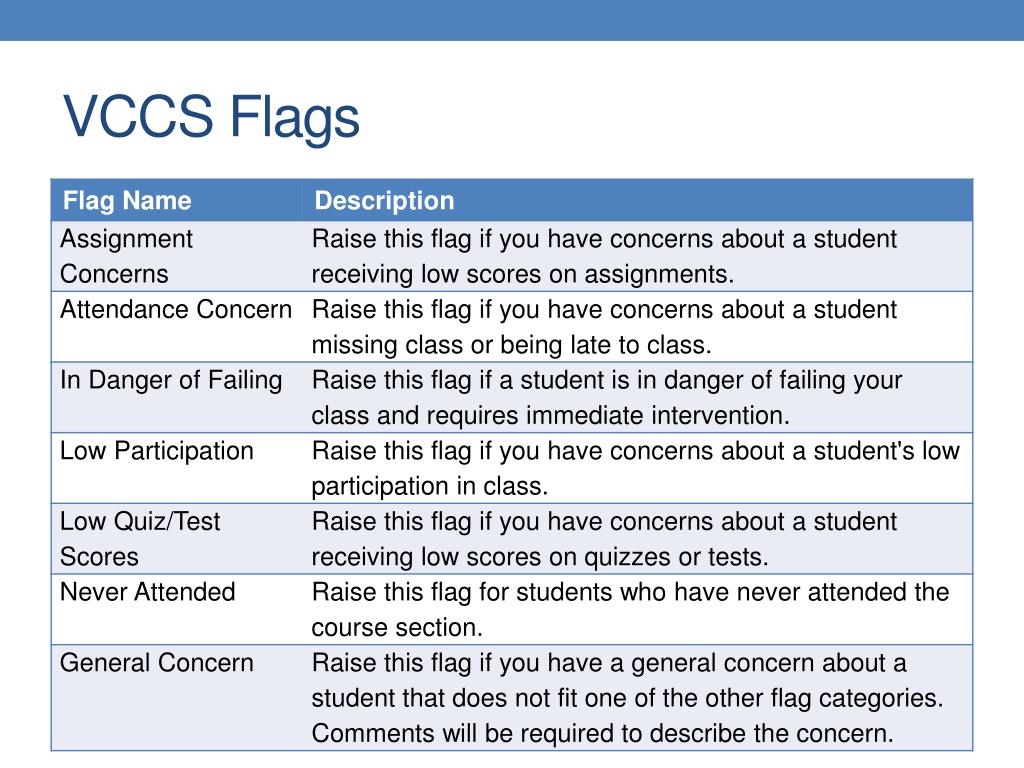Click the never attended course section description

(x=630, y=609)
